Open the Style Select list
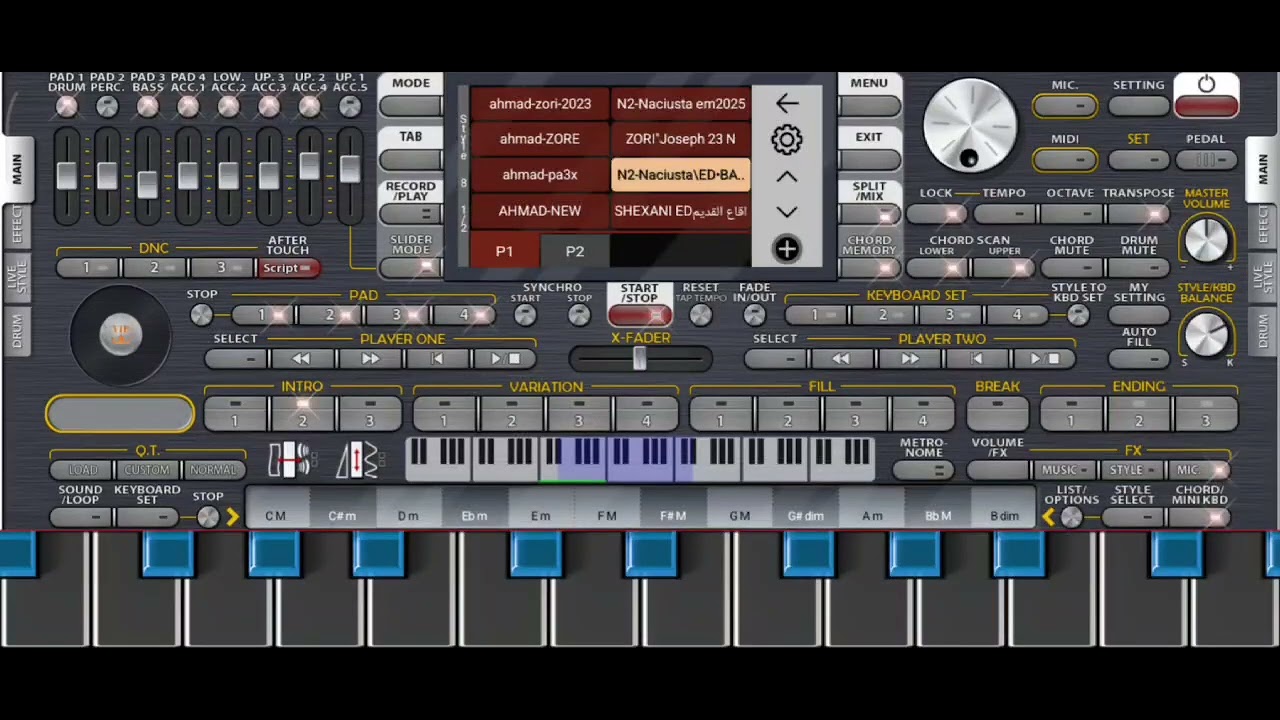Screen dimensions: 1280x720 pos(1133,517)
